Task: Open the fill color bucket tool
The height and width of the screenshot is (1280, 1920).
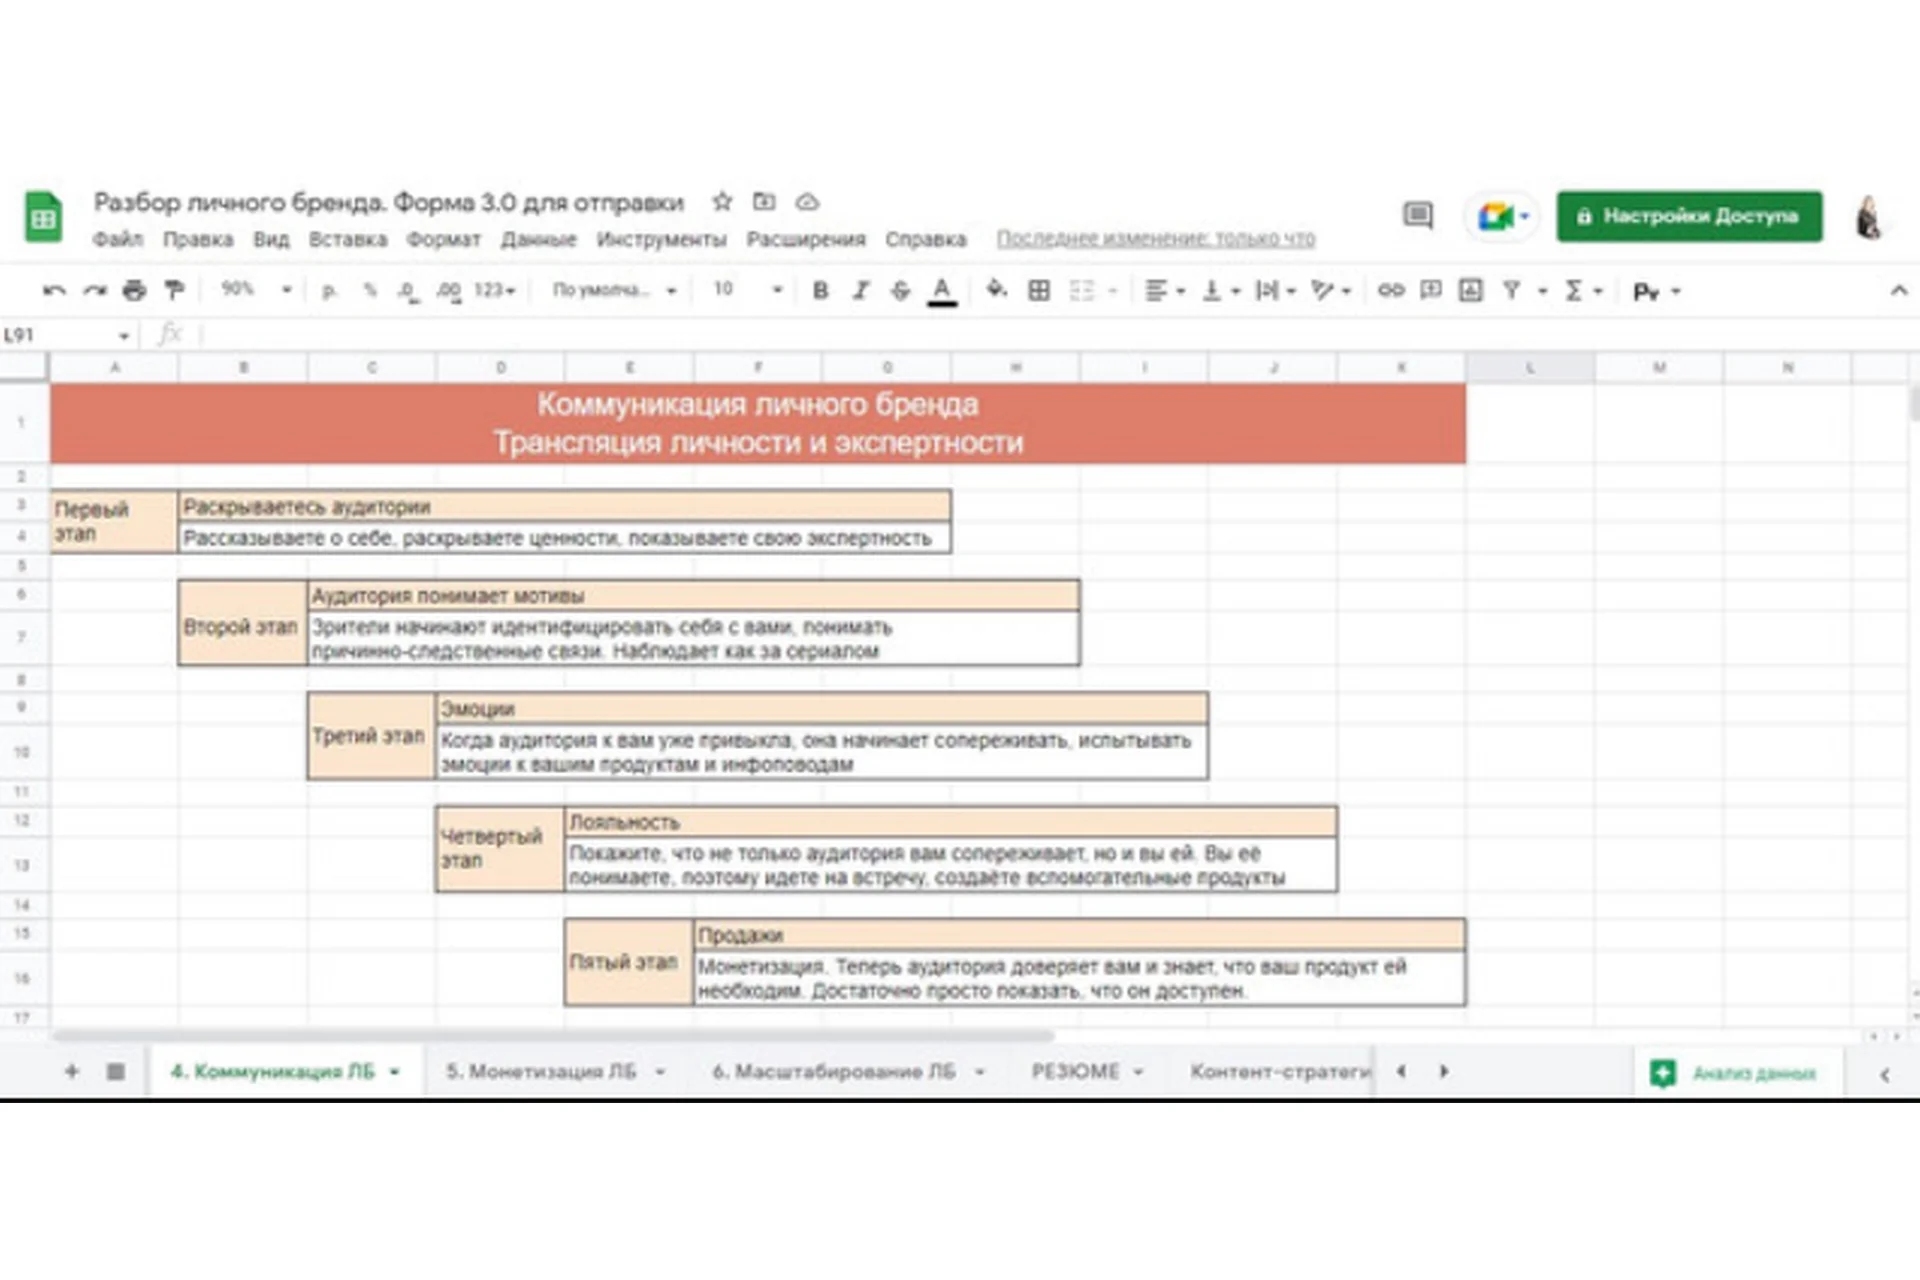Action: (x=996, y=290)
